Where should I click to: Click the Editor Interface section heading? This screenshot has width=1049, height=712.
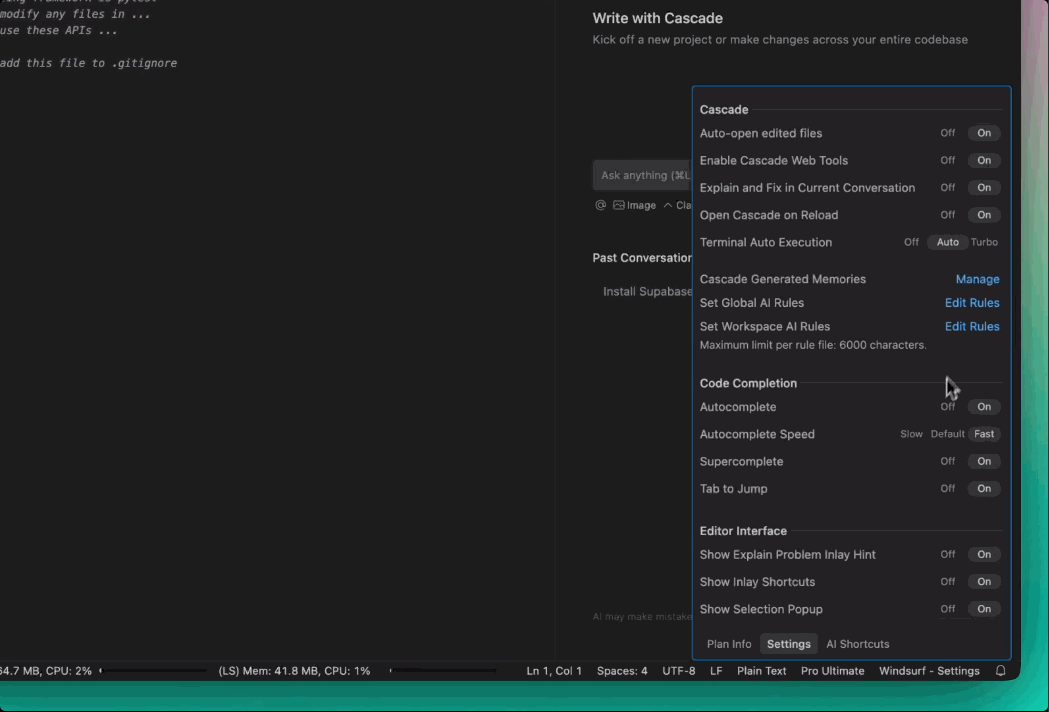[743, 531]
